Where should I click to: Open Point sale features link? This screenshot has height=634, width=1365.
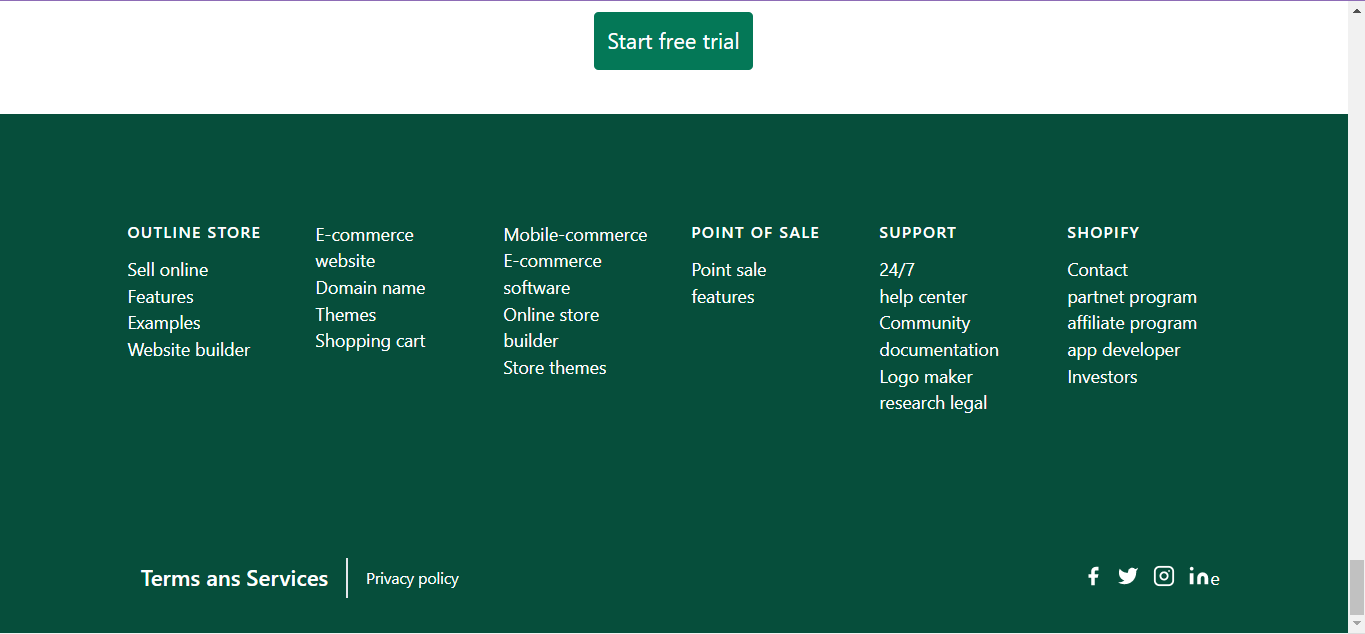point(728,283)
